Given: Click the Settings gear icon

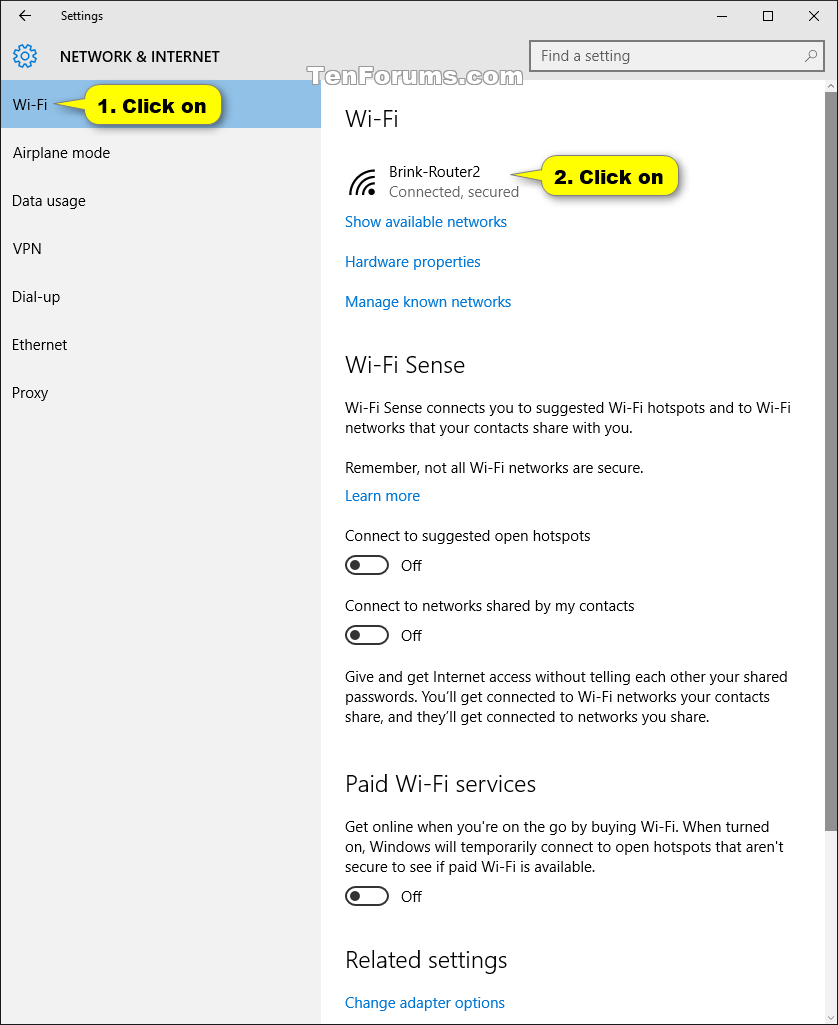Looking at the screenshot, I should [25, 56].
